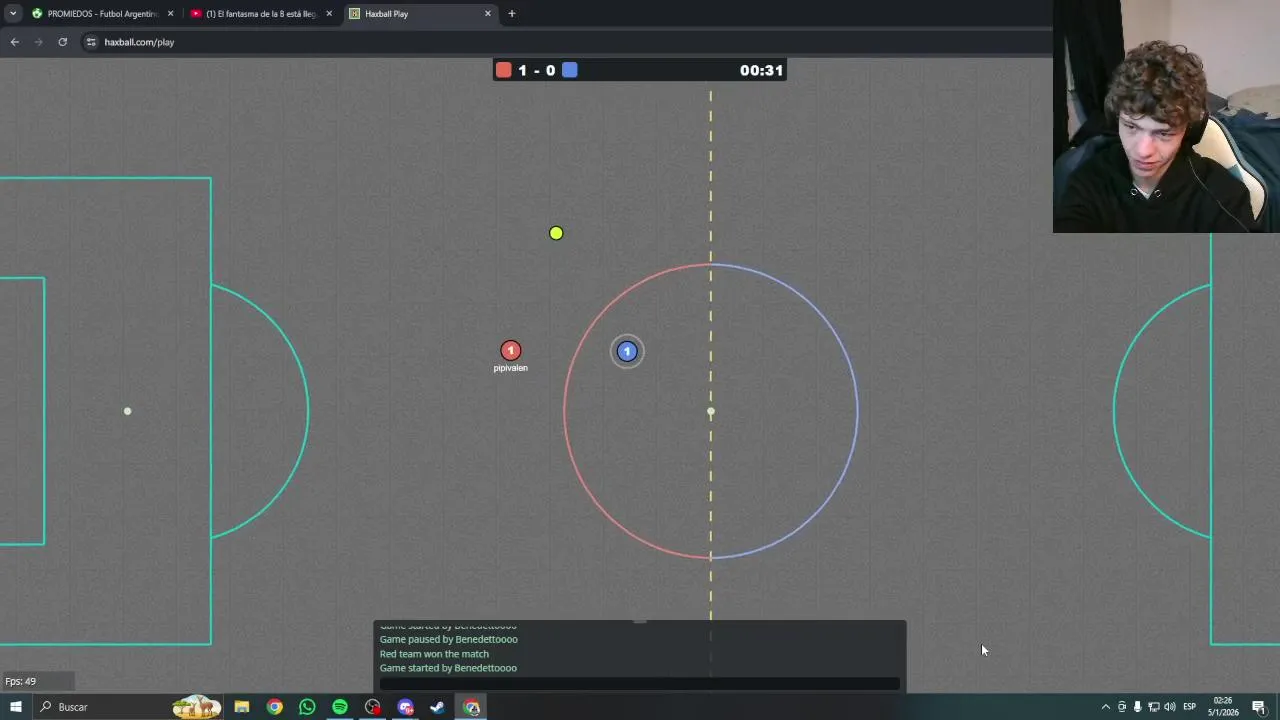Click the blue player disc numbered 1

coord(627,351)
